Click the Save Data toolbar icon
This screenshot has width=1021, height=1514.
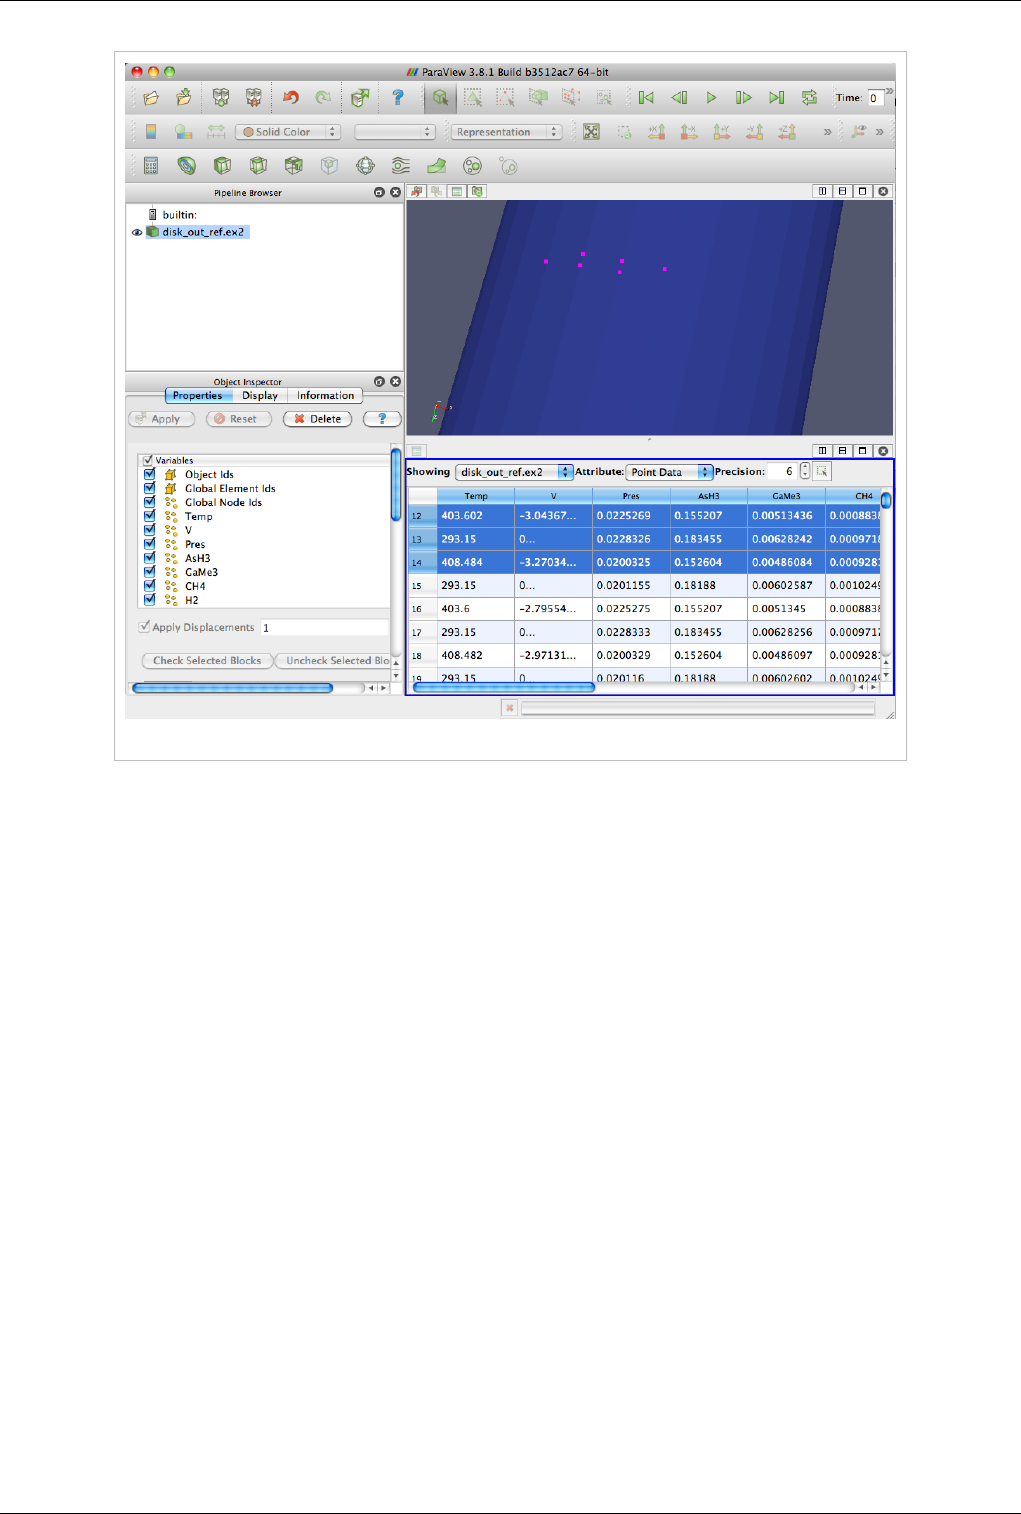coord(184,98)
